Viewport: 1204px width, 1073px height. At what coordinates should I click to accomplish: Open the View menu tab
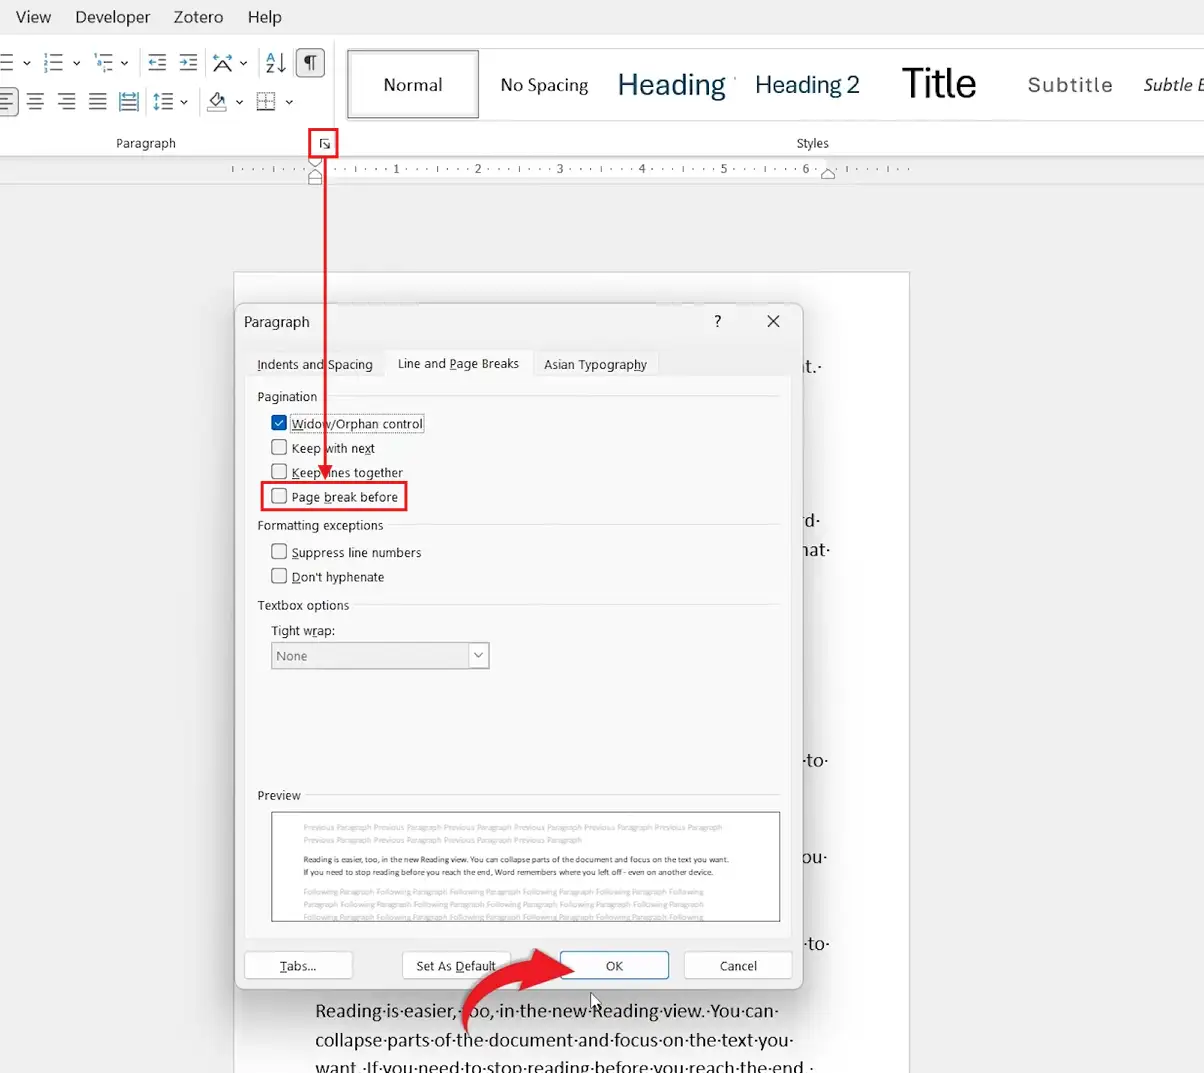pyautogui.click(x=33, y=17)
